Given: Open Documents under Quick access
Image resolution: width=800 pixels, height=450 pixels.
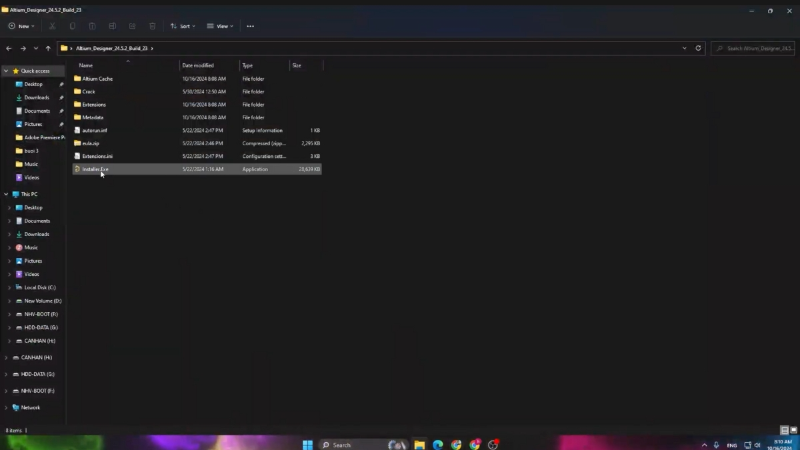Looking at the screenshot, I should pos(37,111).
